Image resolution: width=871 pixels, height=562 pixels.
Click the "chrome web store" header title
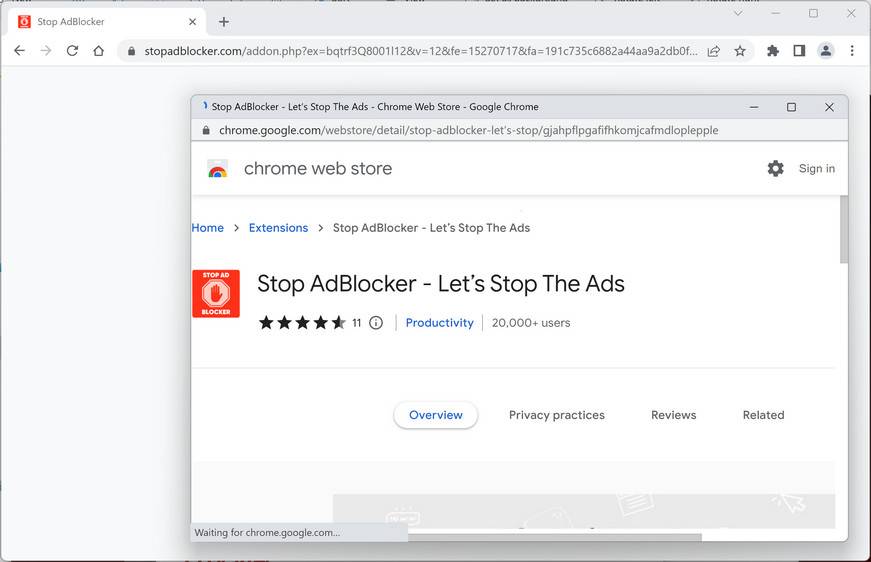click(x=318, y=168)
